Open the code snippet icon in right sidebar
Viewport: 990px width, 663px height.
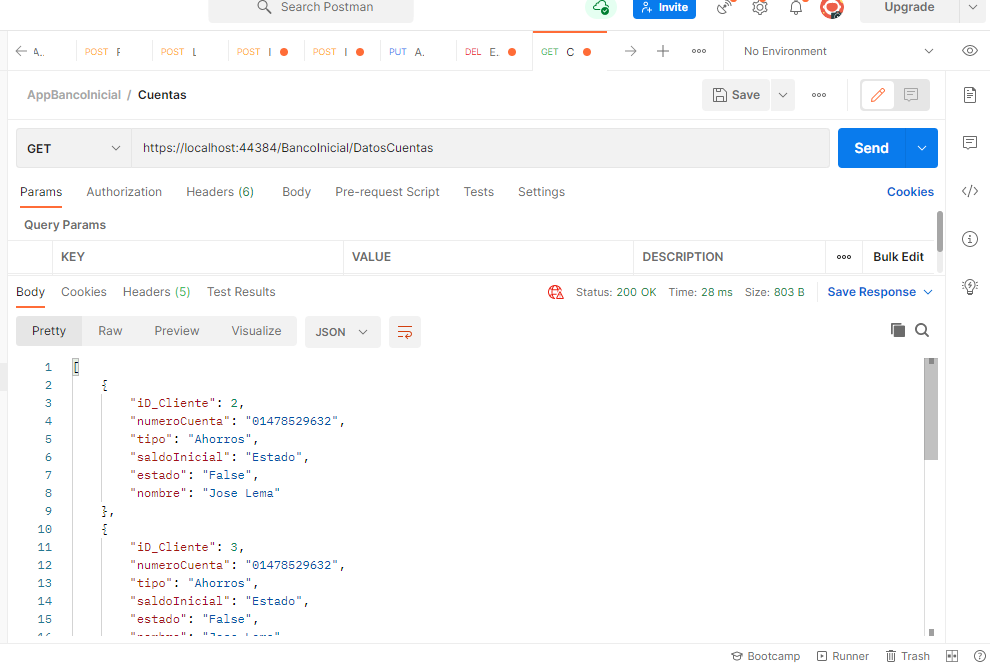970,191
